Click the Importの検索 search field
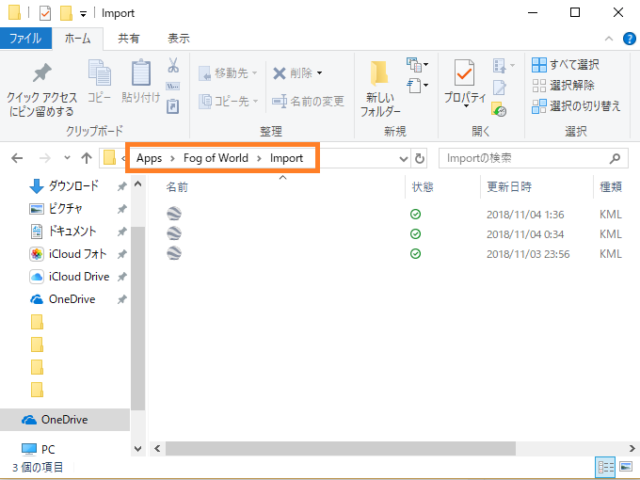640x480 pixels. [x=520, y=158]
